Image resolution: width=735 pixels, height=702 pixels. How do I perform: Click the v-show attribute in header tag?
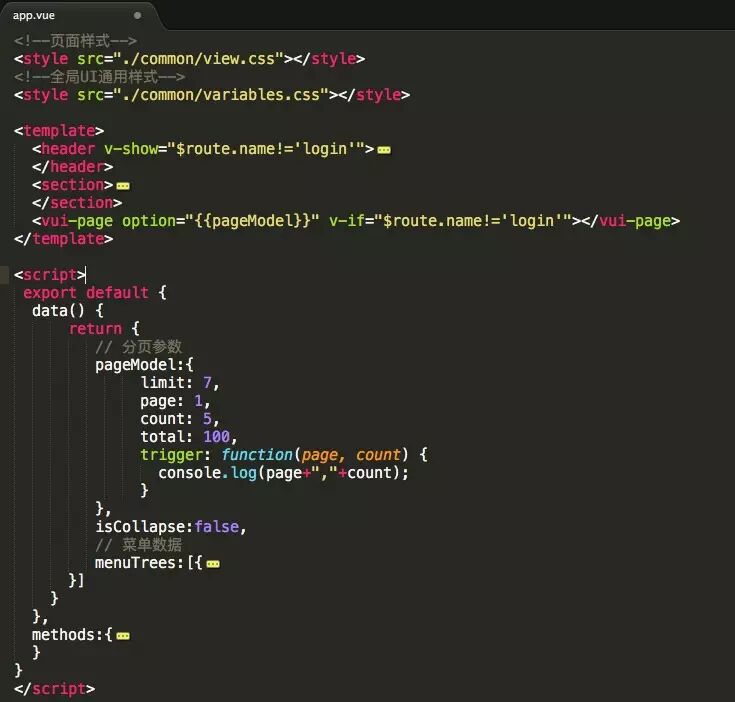point(234,149)
